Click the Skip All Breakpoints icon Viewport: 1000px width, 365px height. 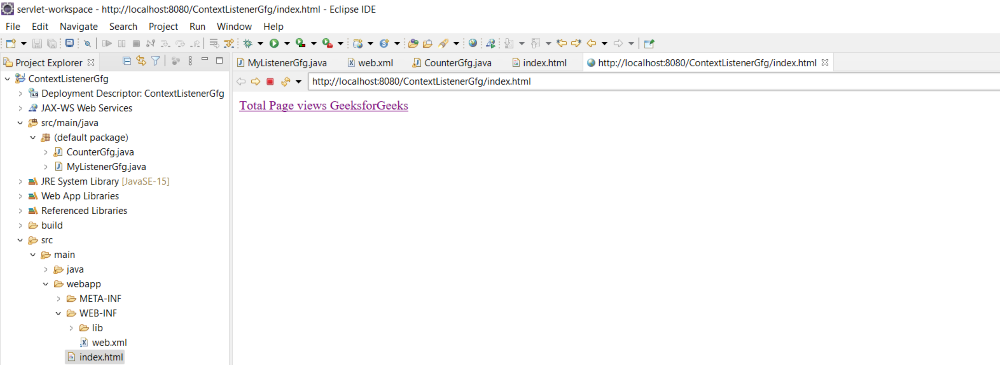point(87,43)
